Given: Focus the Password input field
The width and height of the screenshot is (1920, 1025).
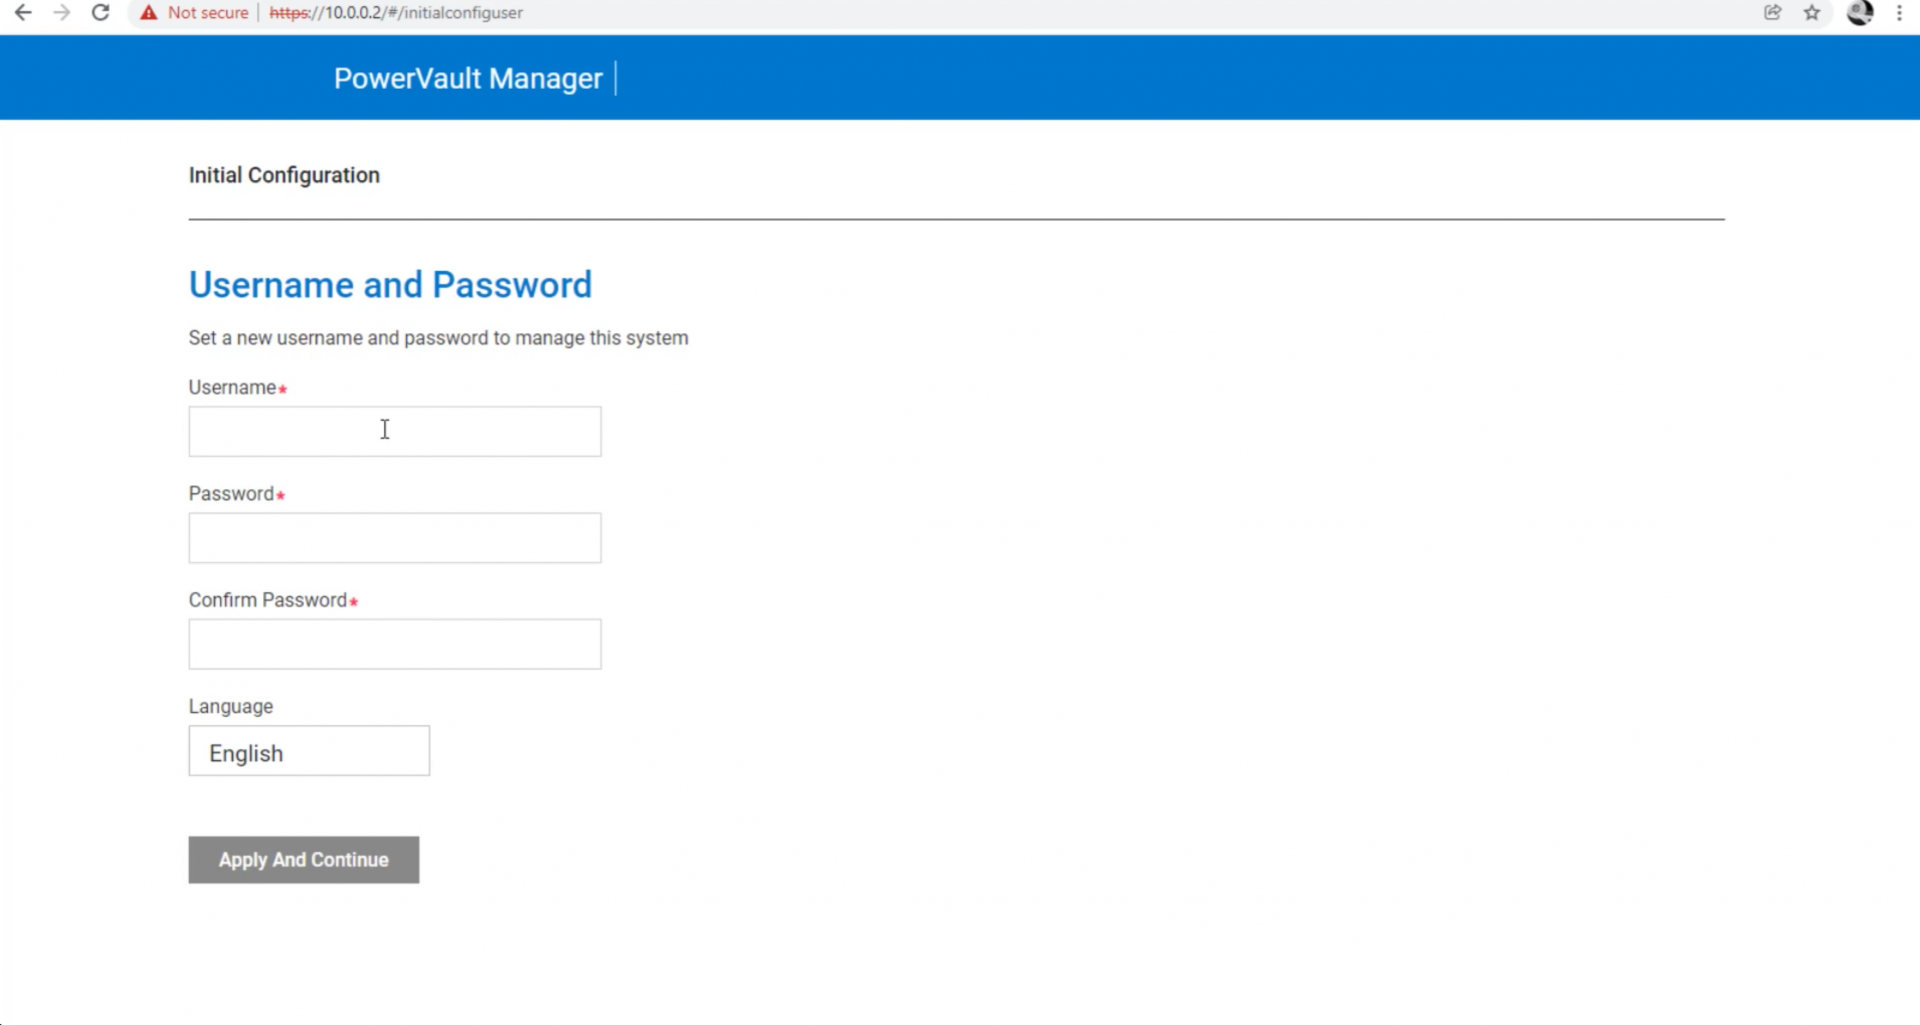Looking at the screenshot, I should pos(394,538).
